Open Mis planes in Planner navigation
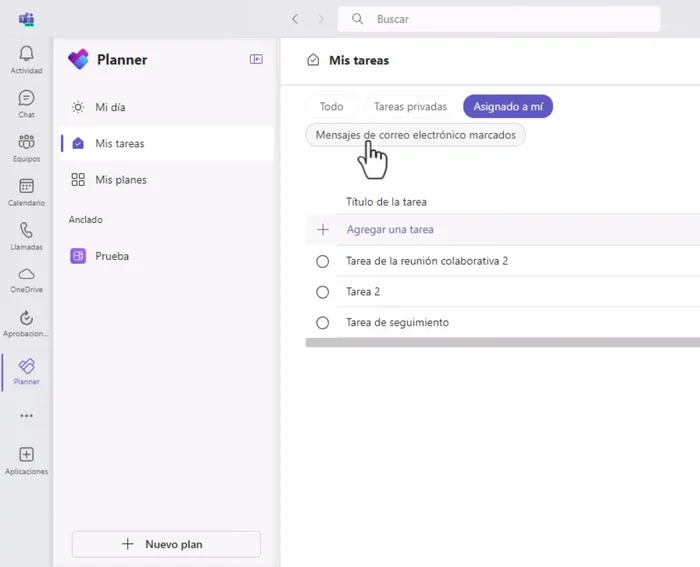The image size is (700, 567). [166, 179]
